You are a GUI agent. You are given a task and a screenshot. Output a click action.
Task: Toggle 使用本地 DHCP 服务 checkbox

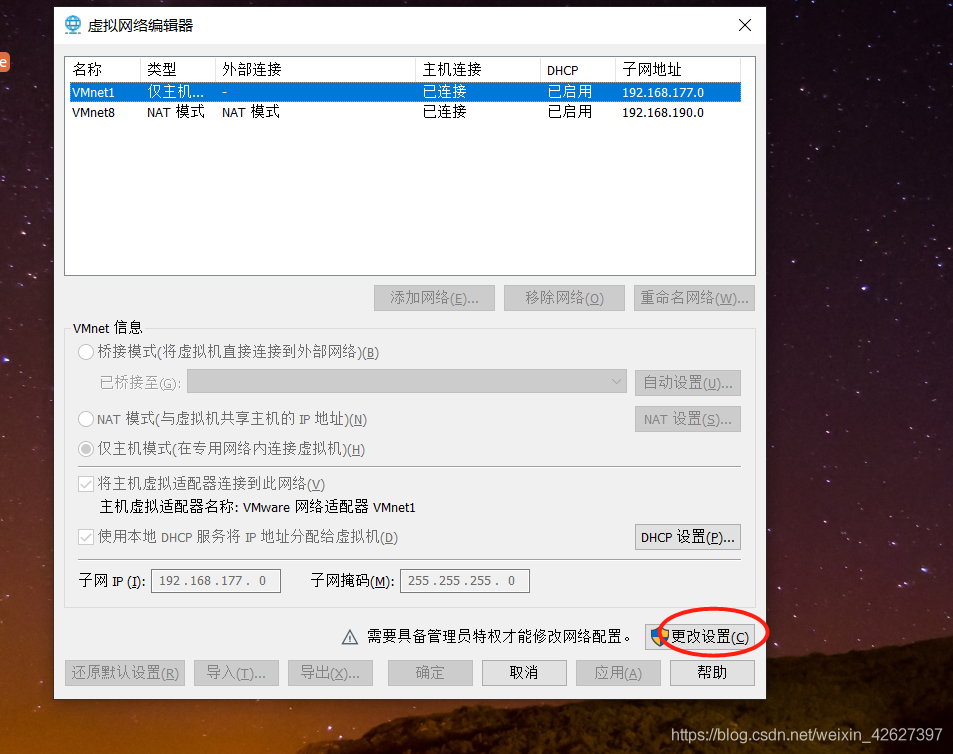(x=86, y=537)
